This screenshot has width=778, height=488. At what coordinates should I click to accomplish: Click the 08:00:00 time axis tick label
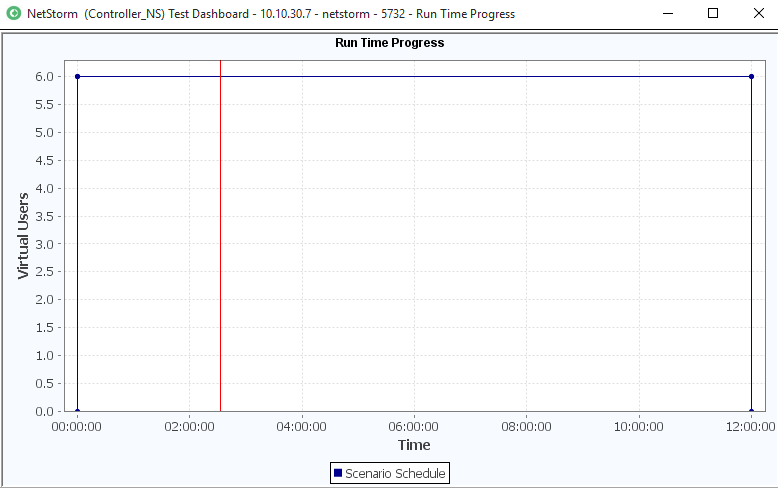(x=526, y=427)
